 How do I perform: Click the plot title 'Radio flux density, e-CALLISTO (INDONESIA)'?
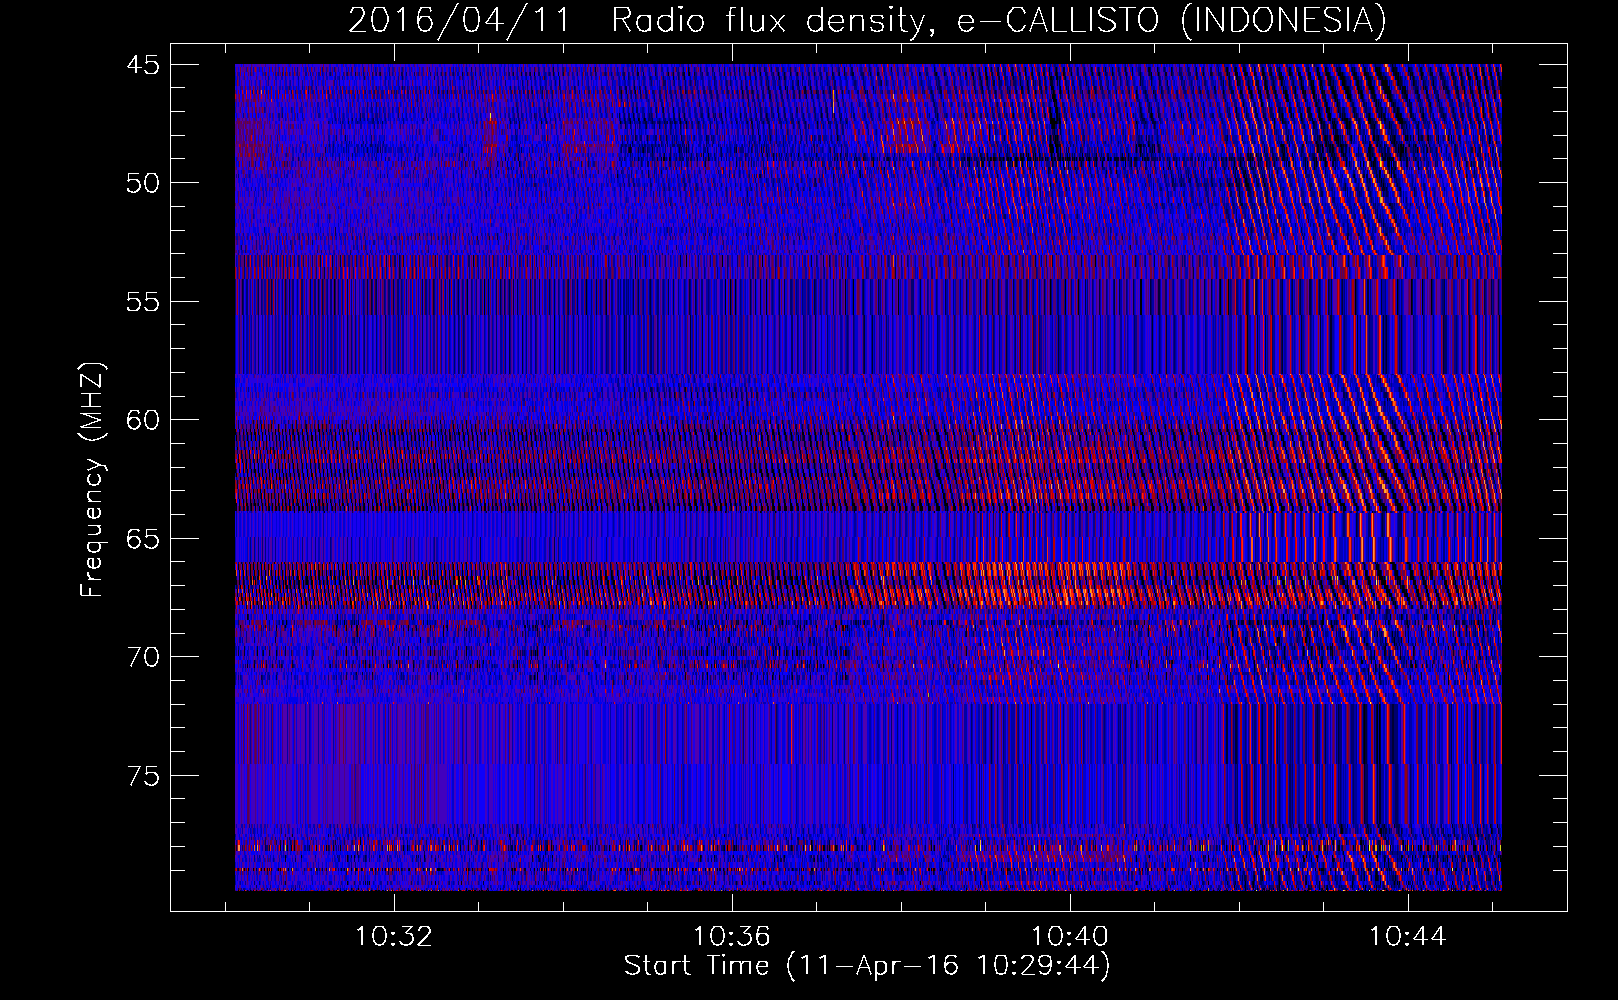pyautogui.click(x=999, y=20)
